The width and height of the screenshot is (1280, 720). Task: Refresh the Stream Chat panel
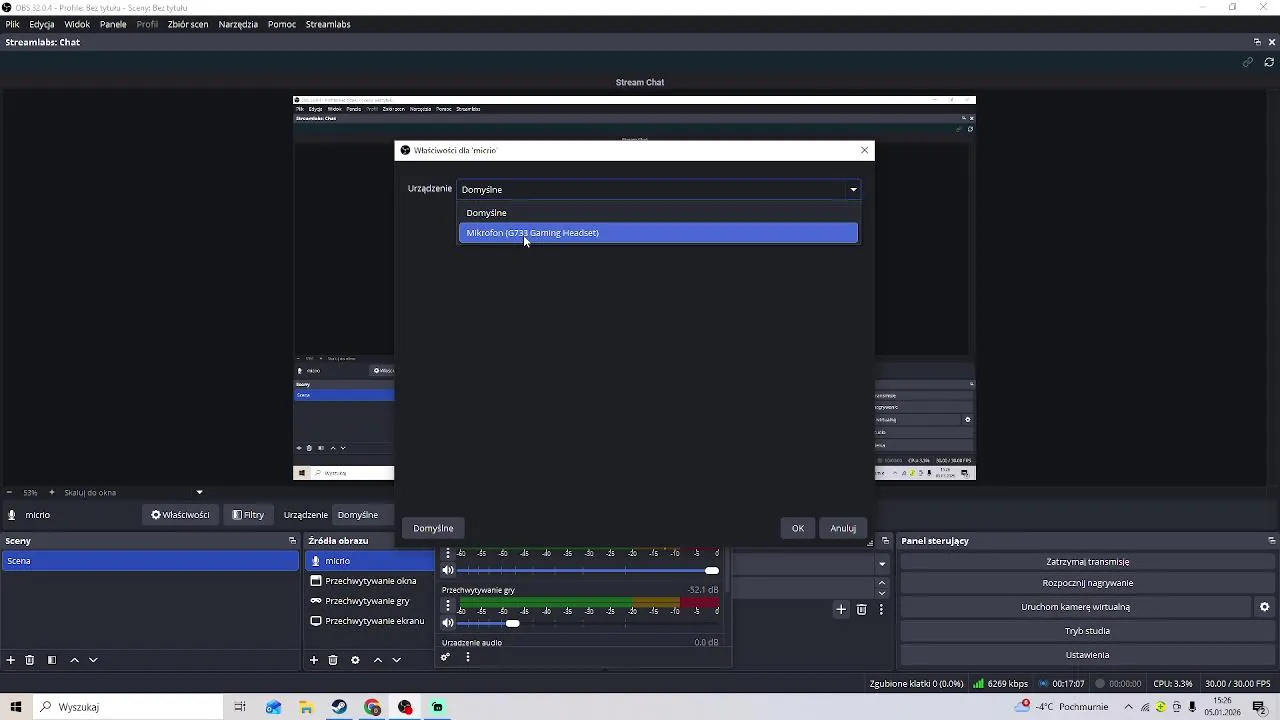coord(1269,62)
